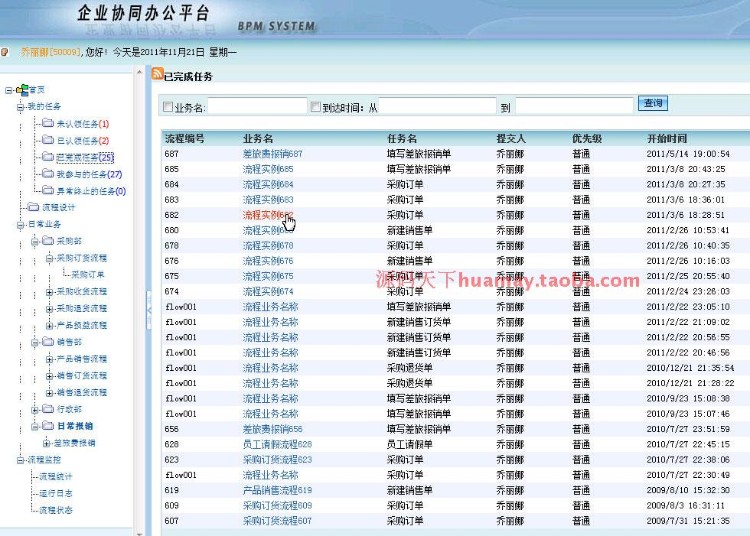
Task: Click the folder icon of 流程设计
Action: [x=33, y=207]
